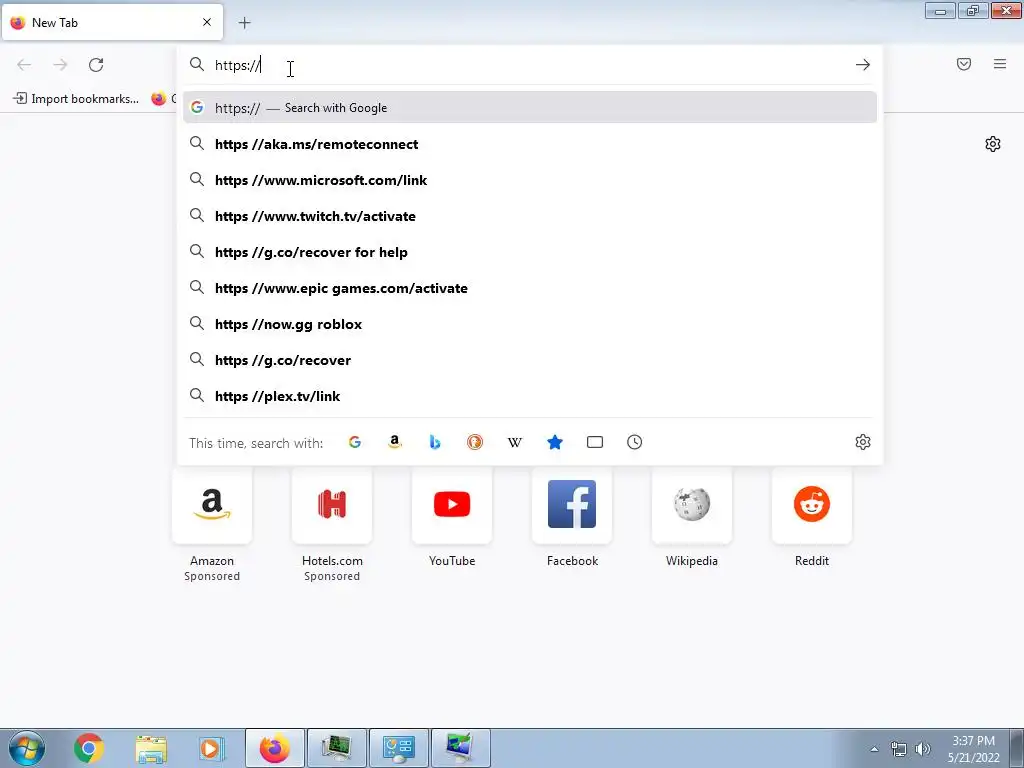Open new tab page personalize gear
Image resolution: width=1024 pixels, height=768 pixels.
993,144
